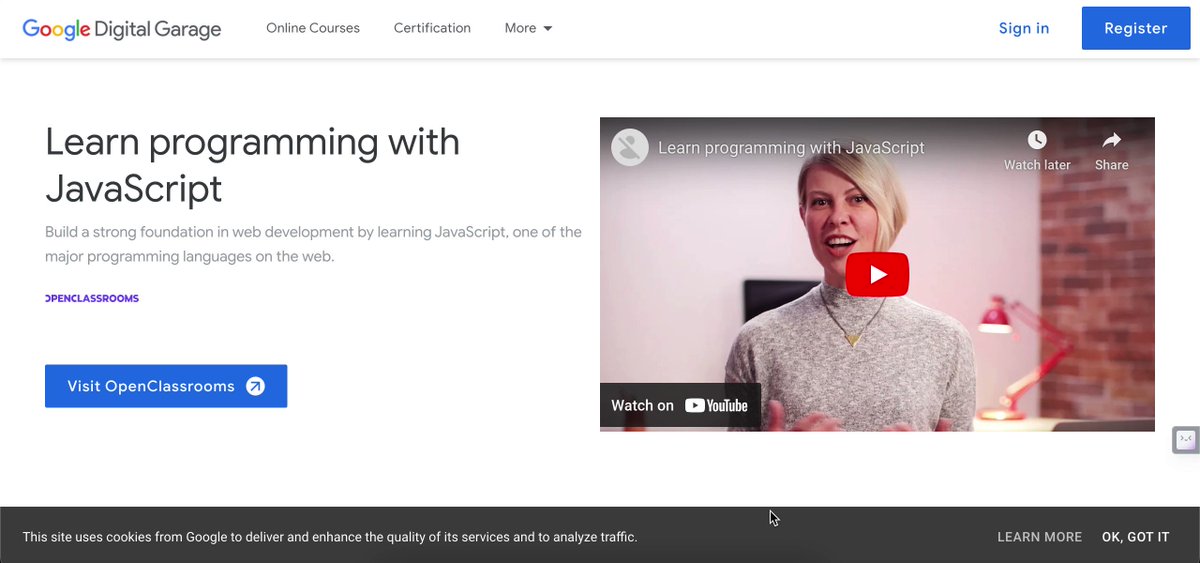The height and width of the screenshot is (563, 1200).
Task: Click LEARN MORE in cookie banner
Action: 1040,537
